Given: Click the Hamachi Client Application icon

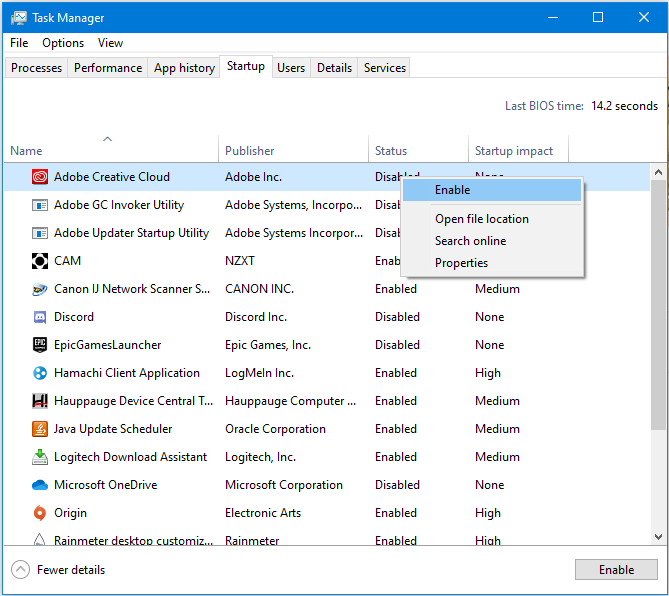Looking at the screenshot, I should tap(40, 373).
